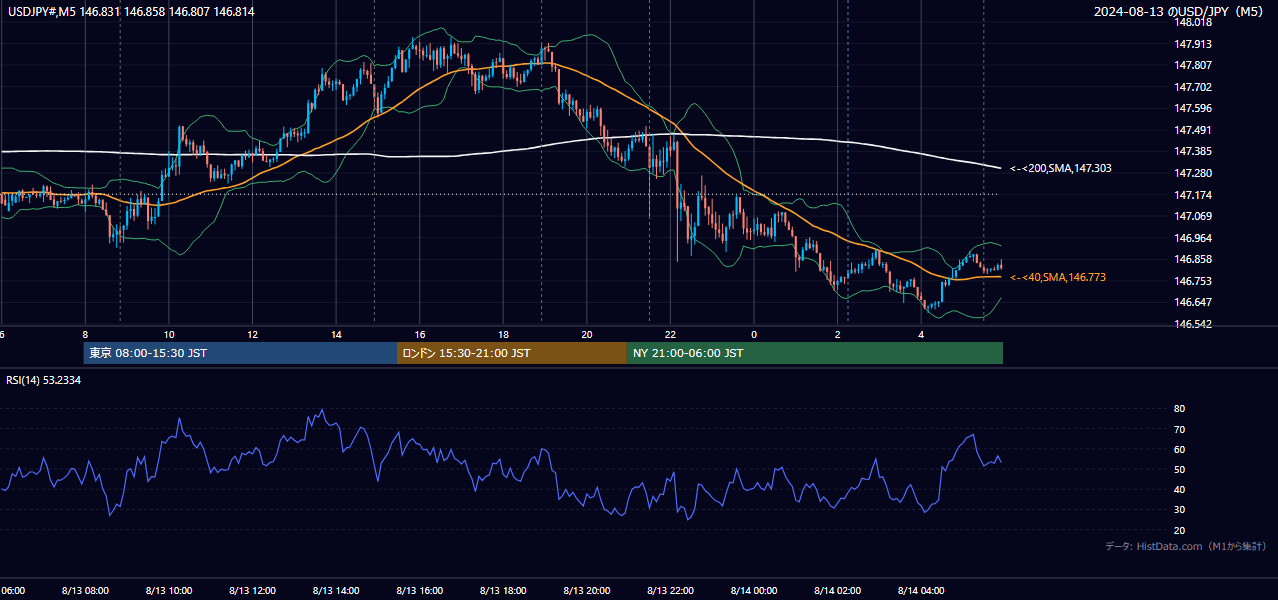Viewport: 1278px width, 600px height.
Task: Click price axis value 146.647
Action: (1192, 302)
